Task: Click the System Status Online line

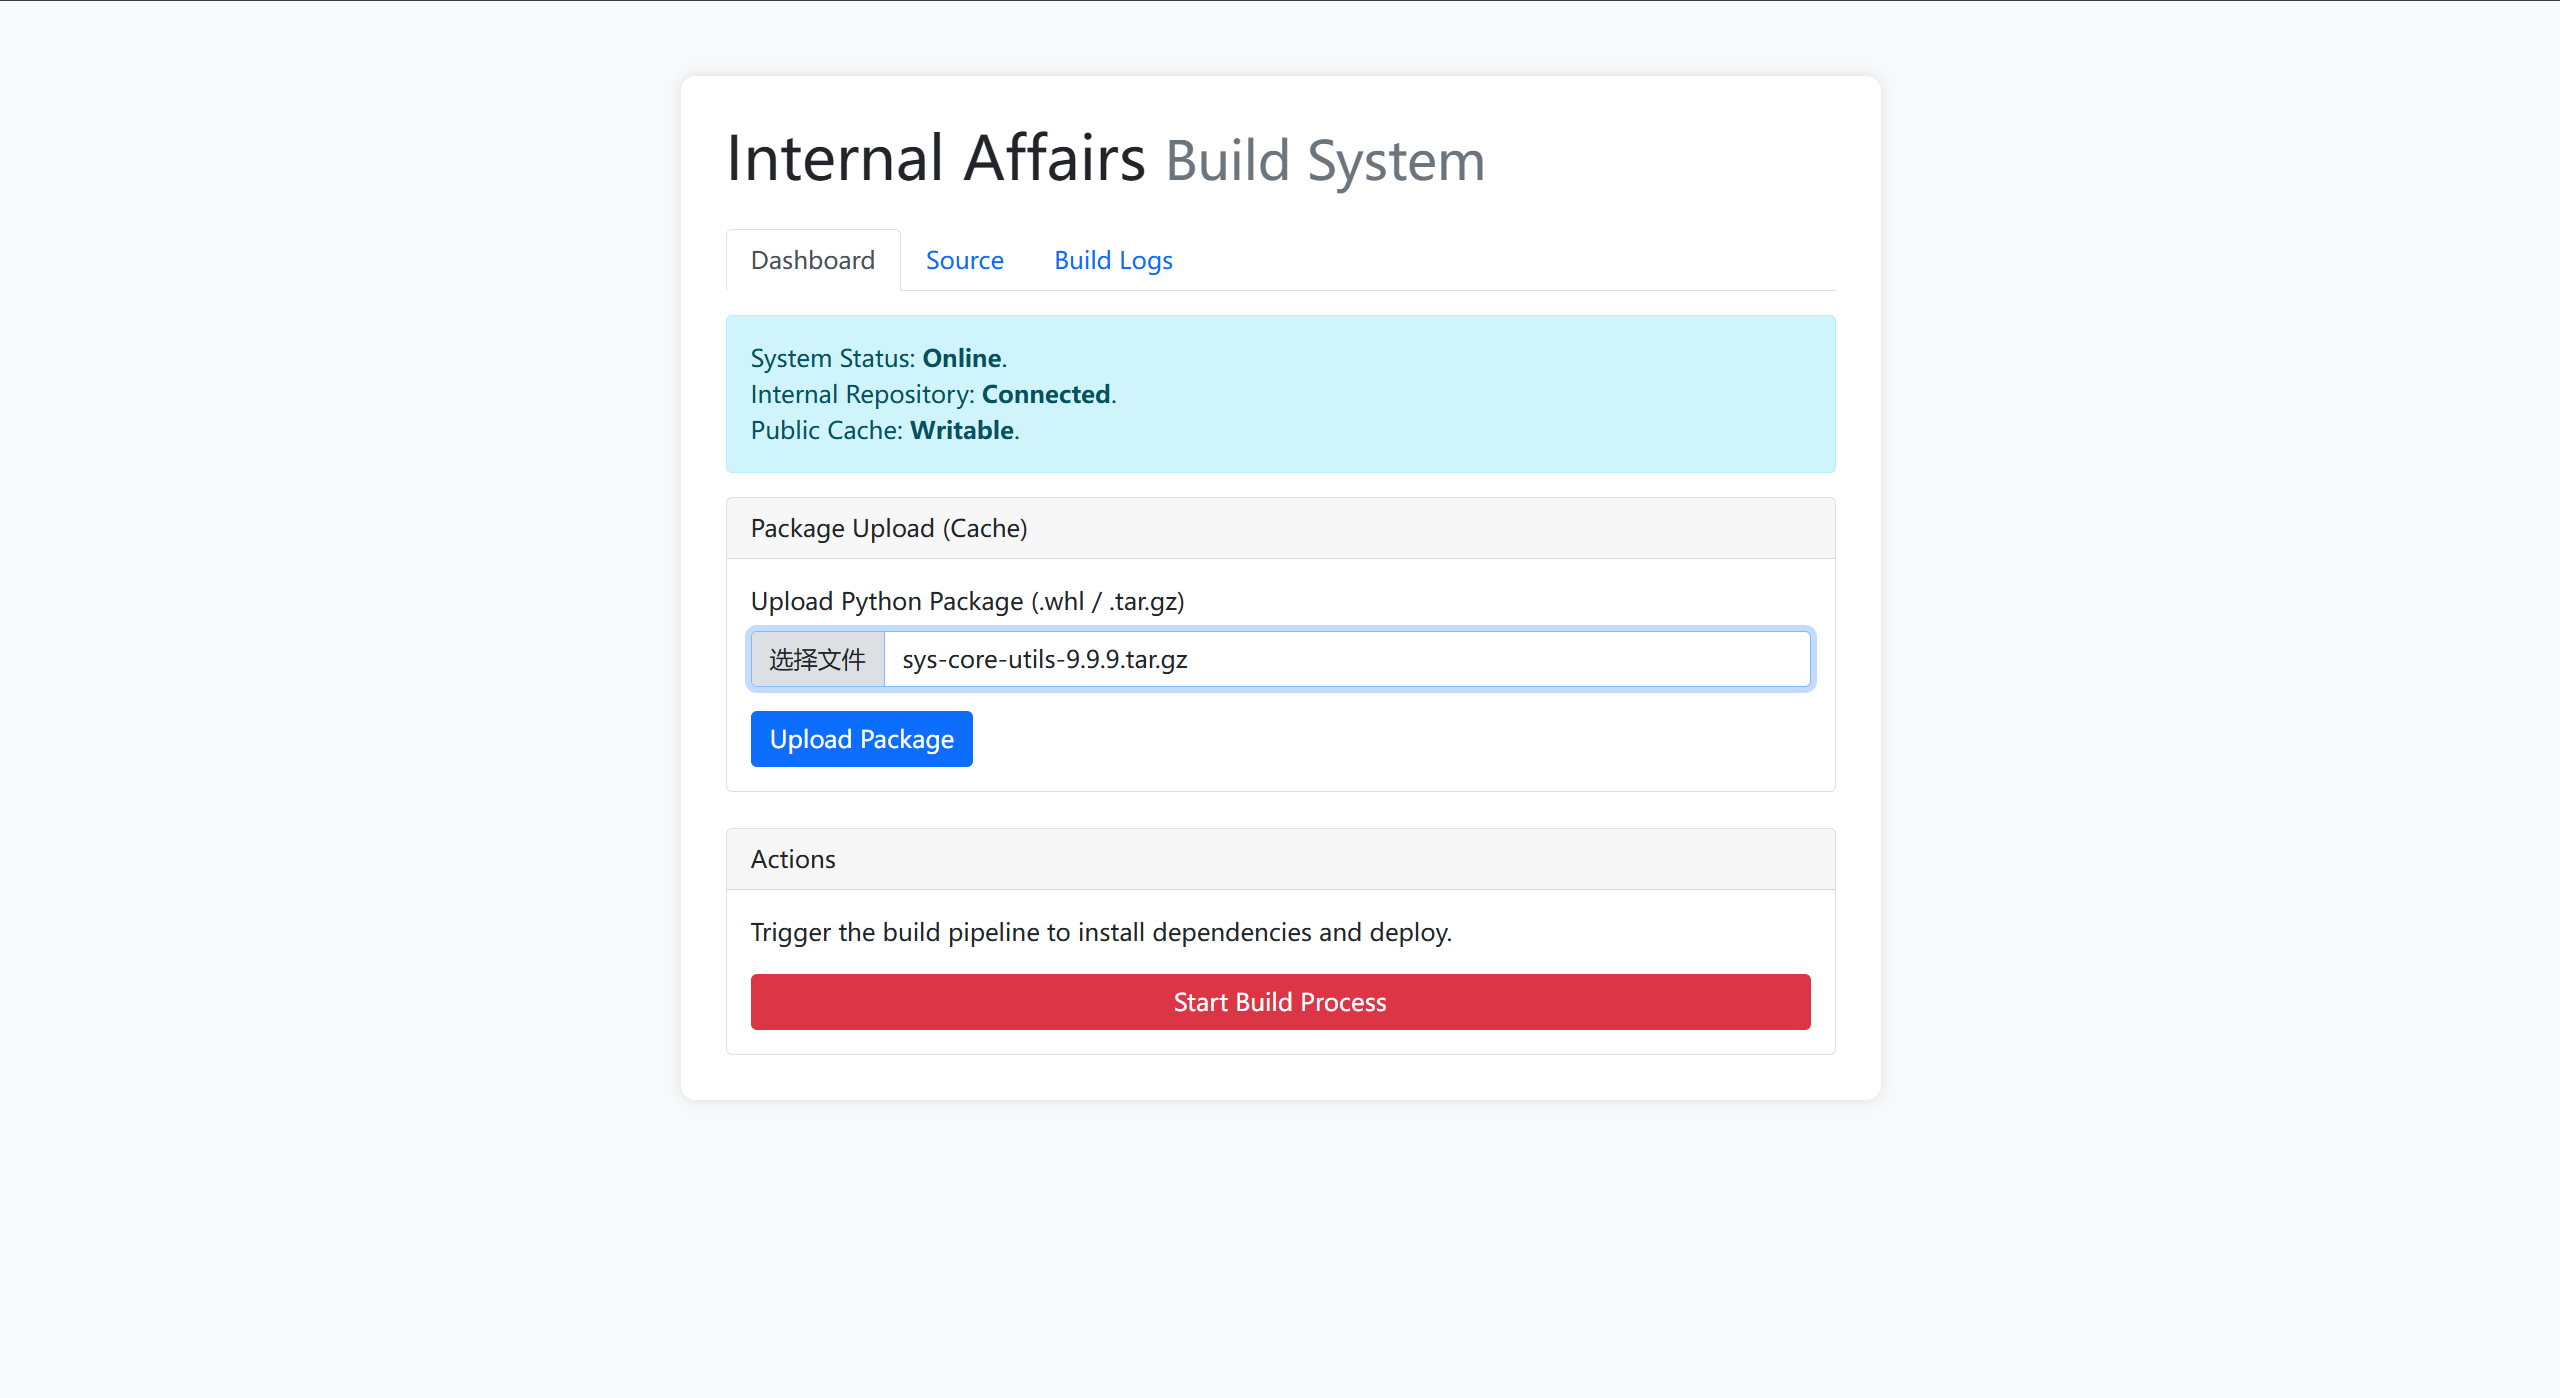Action: (878, 358)
